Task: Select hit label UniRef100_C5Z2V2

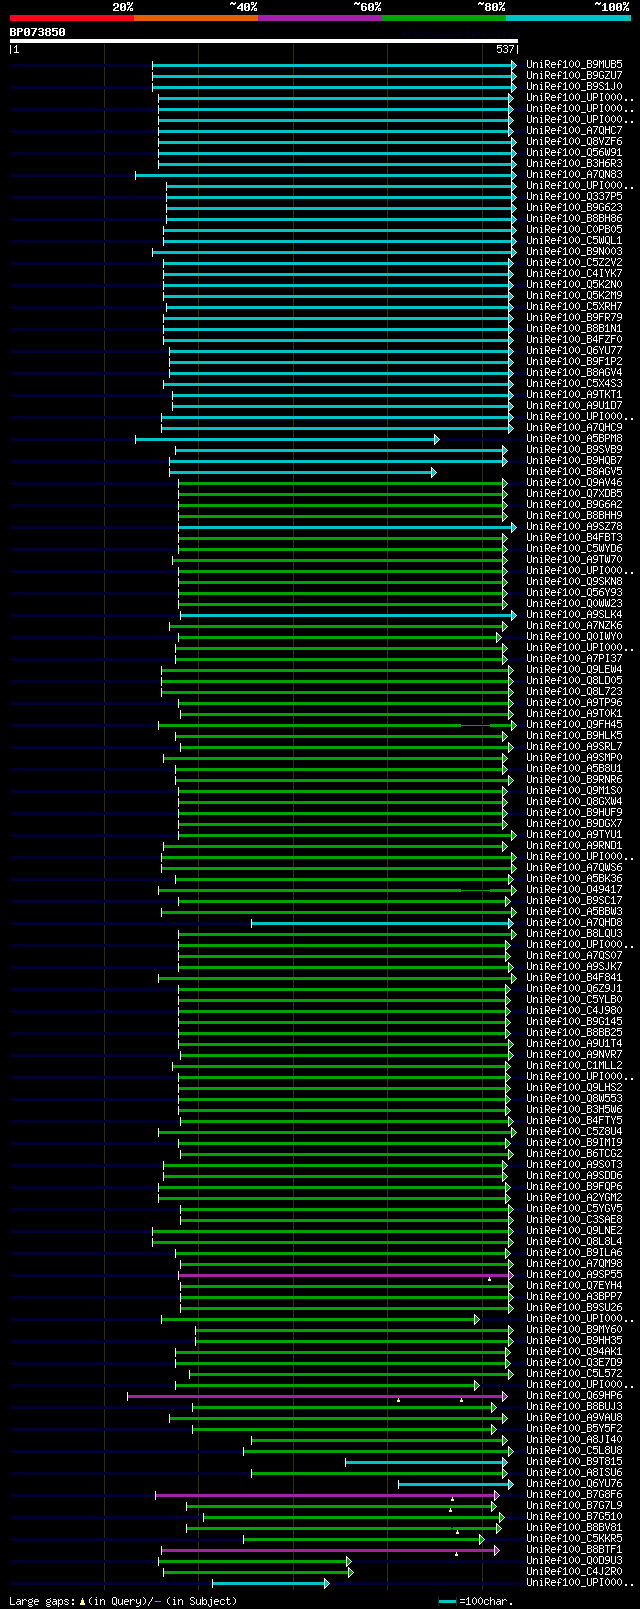Action: (x=574, y=262)
